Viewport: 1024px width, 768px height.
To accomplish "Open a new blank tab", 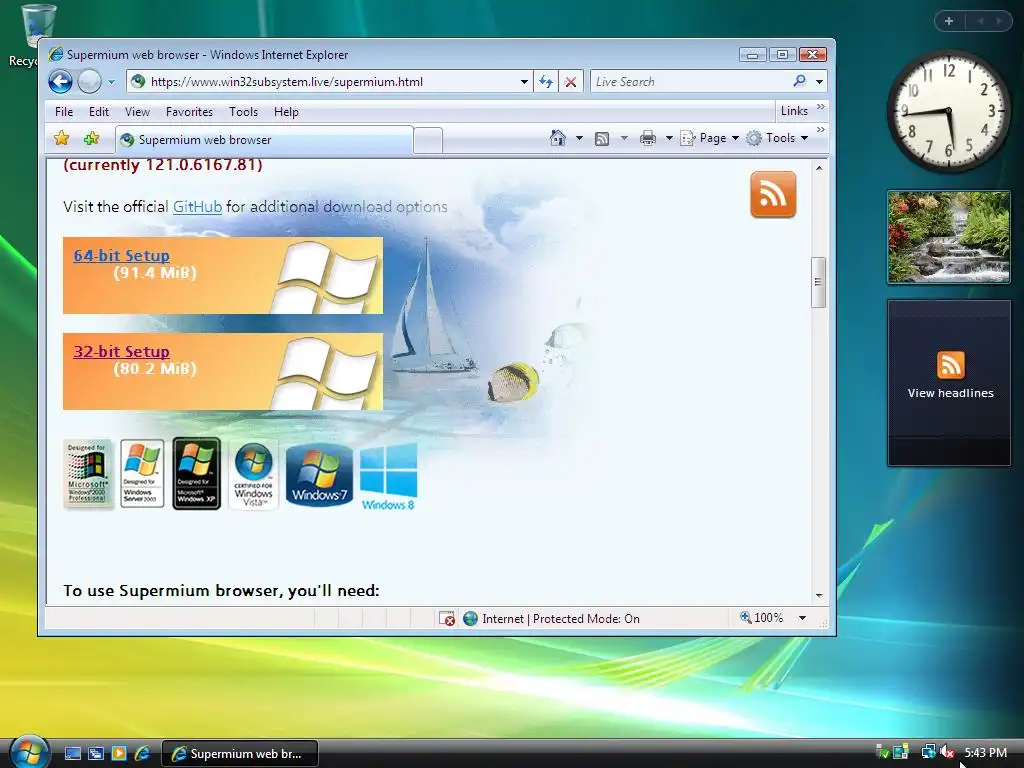I will [428, 141].
